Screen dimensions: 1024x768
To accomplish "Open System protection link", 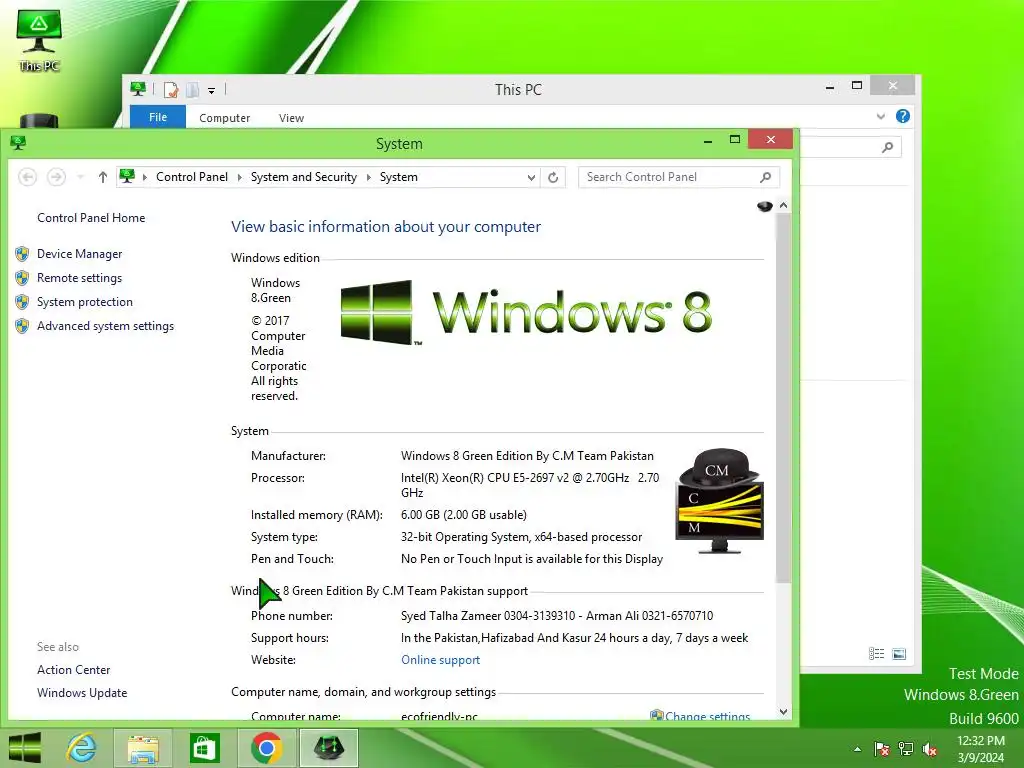I will (85, 302).
